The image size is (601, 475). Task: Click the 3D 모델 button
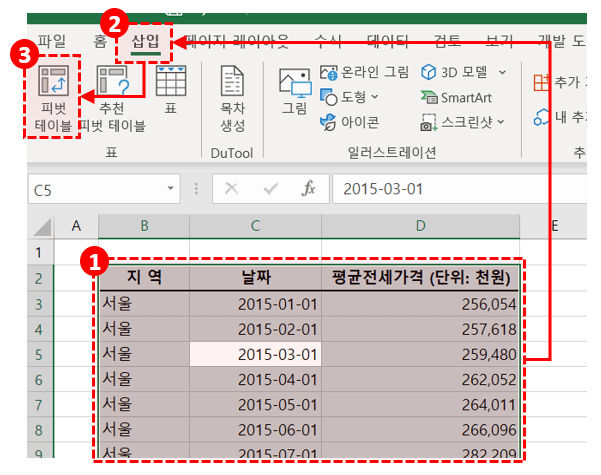tap(454, 72)
